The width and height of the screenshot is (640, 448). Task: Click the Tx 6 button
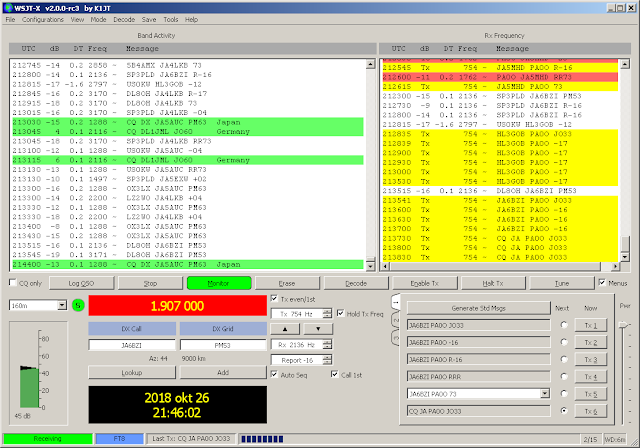click(x=591, y=411)
